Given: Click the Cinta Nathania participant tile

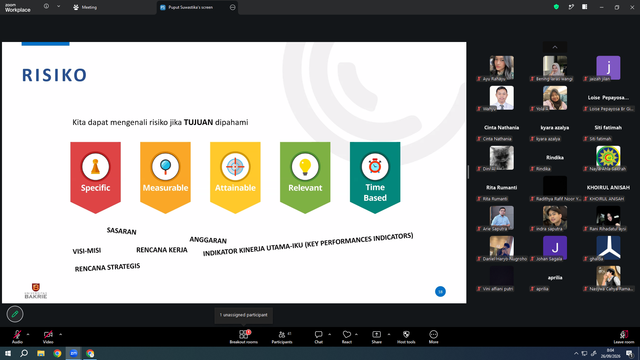Looking at the screenshot, I should tap(502, 128).
